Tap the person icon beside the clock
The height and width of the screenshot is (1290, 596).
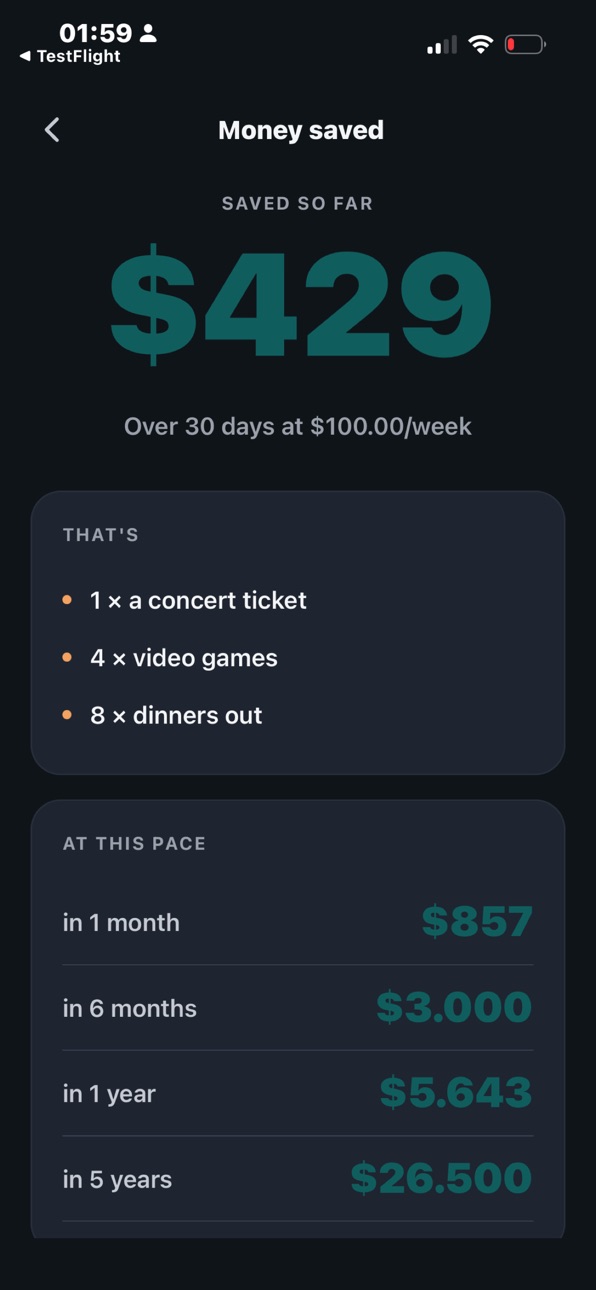pos(148,33)
